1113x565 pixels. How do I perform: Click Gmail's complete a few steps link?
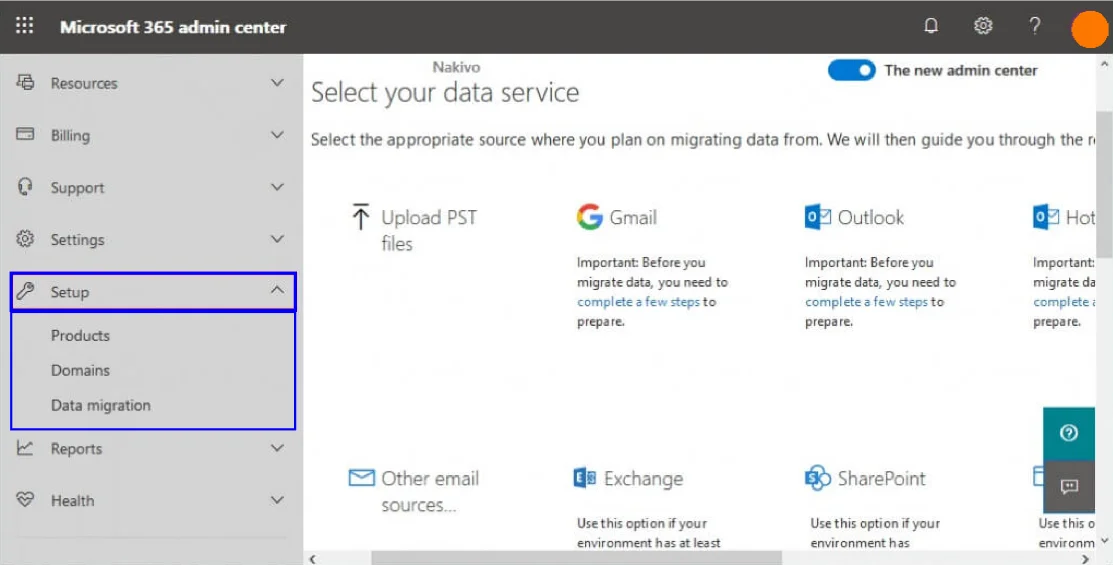pos(638,302)
